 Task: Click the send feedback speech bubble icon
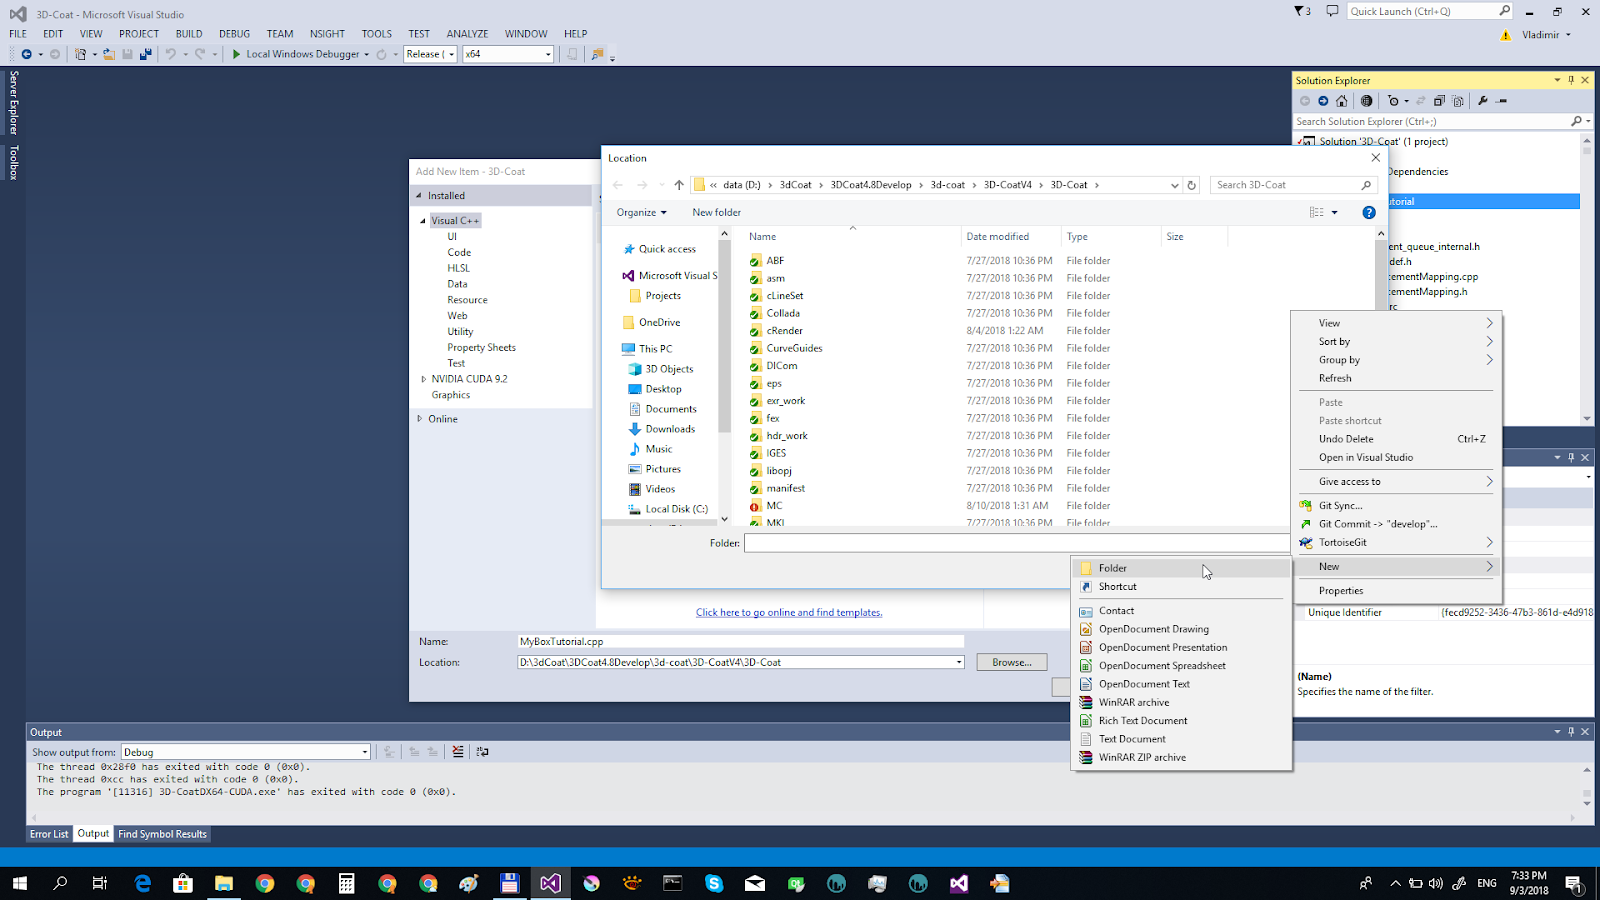(1332, 11)
